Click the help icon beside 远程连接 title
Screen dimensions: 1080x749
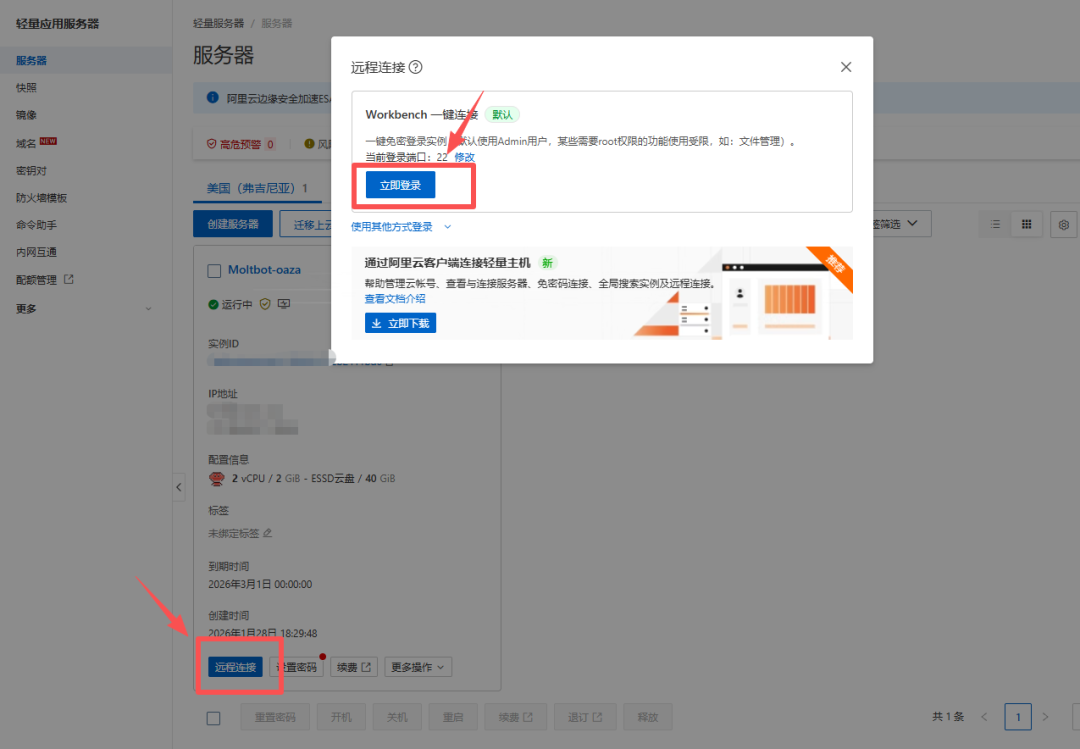(415, 67)
